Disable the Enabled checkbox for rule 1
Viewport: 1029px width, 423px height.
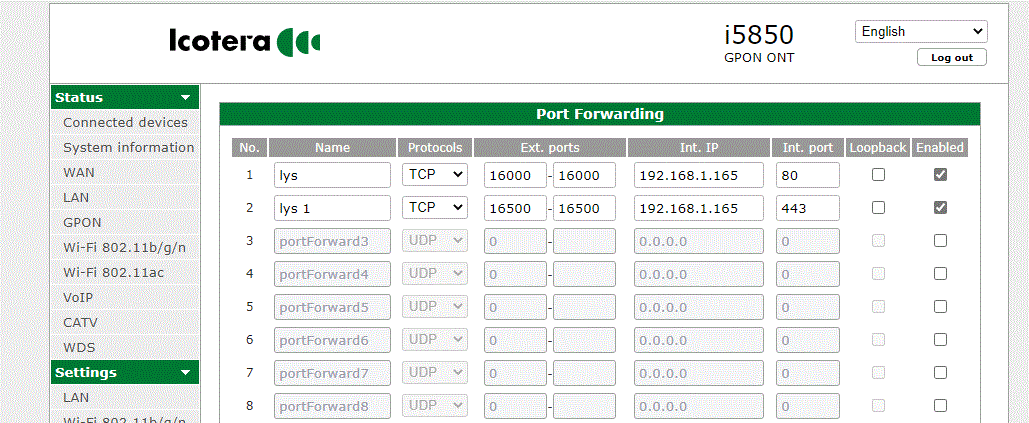pyautogui.click(x=940, y=175)
